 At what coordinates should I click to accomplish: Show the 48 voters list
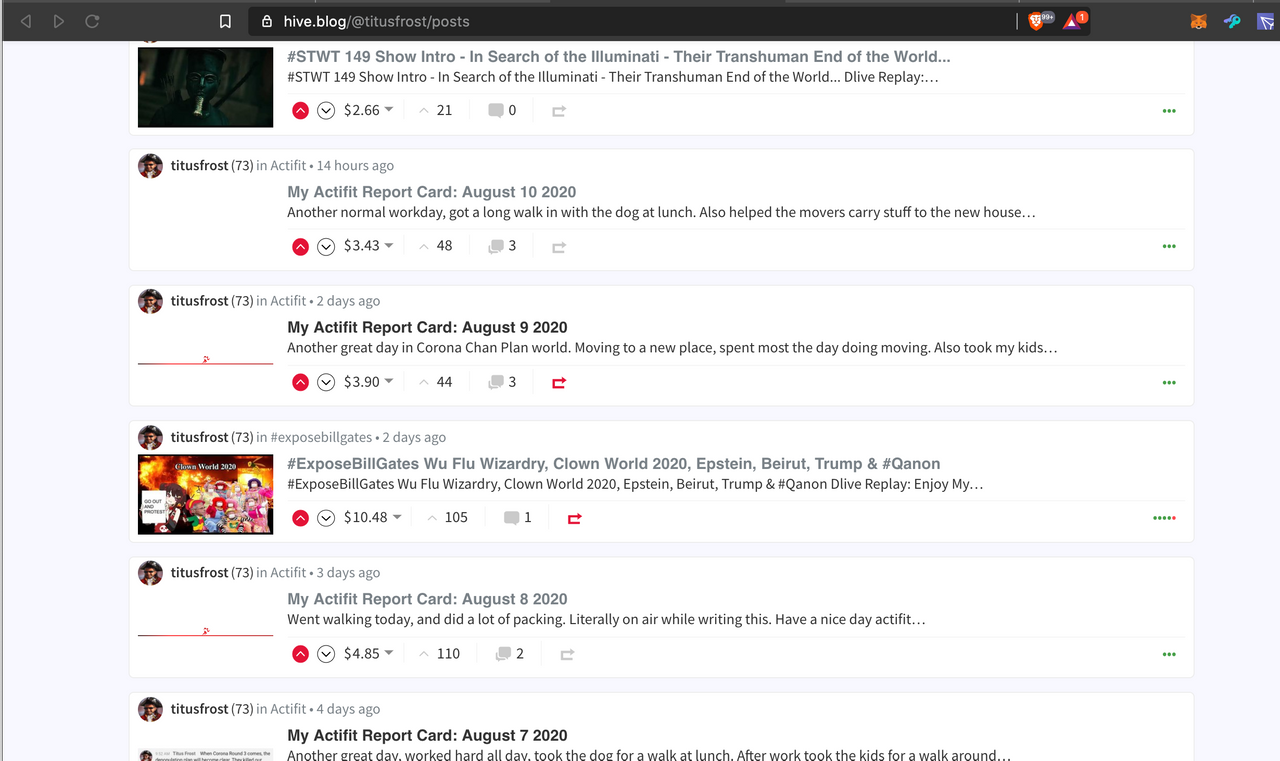[436, 246]
